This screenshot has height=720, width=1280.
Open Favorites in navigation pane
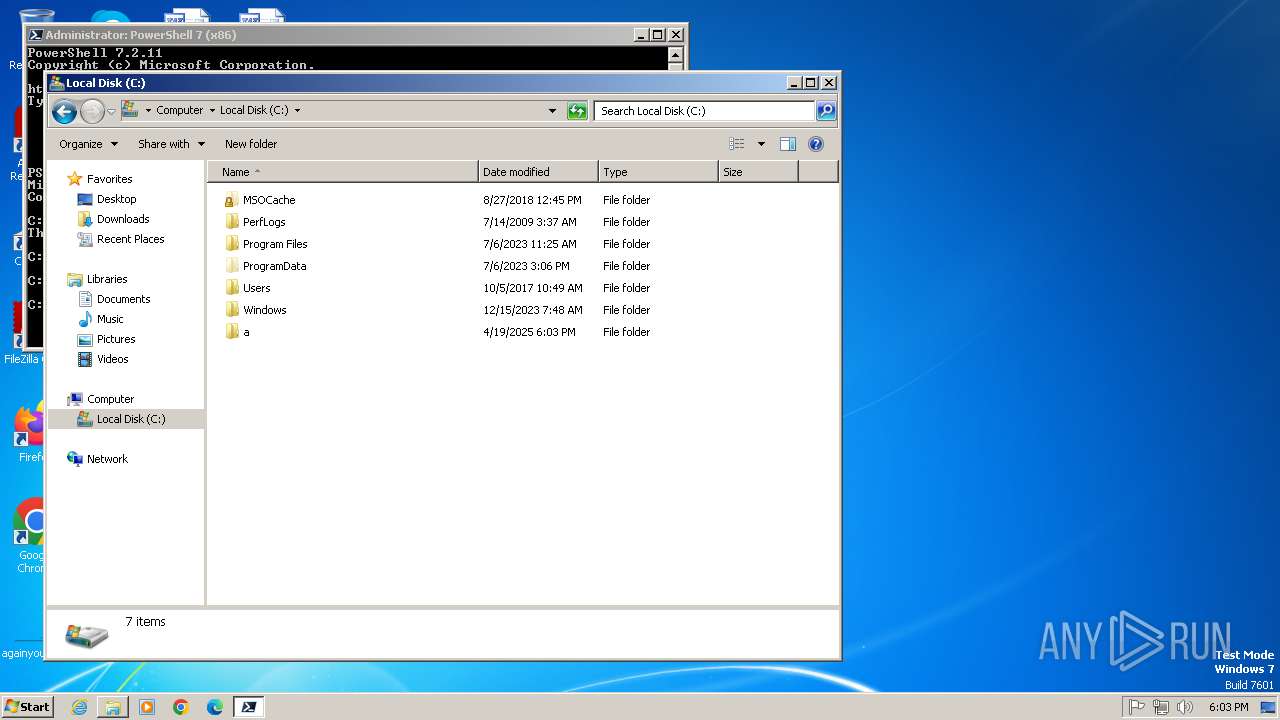pos(109,179)
